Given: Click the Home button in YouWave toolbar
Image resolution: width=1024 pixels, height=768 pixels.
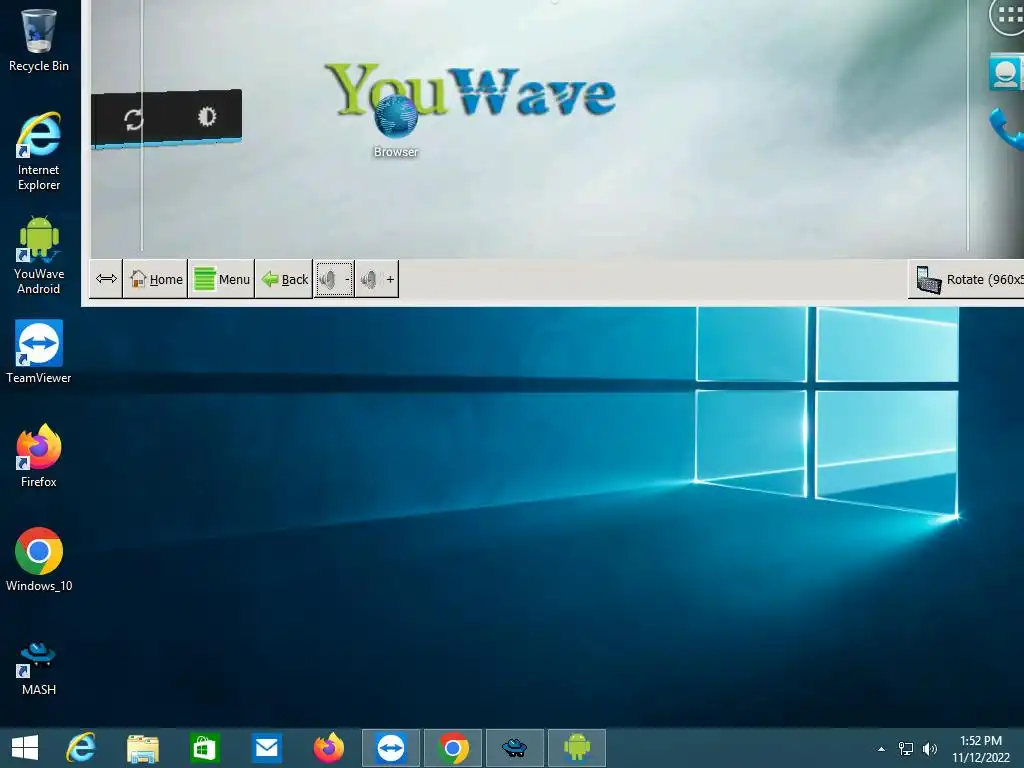Looking at the screenshot, I should click(x=155, y=280).
